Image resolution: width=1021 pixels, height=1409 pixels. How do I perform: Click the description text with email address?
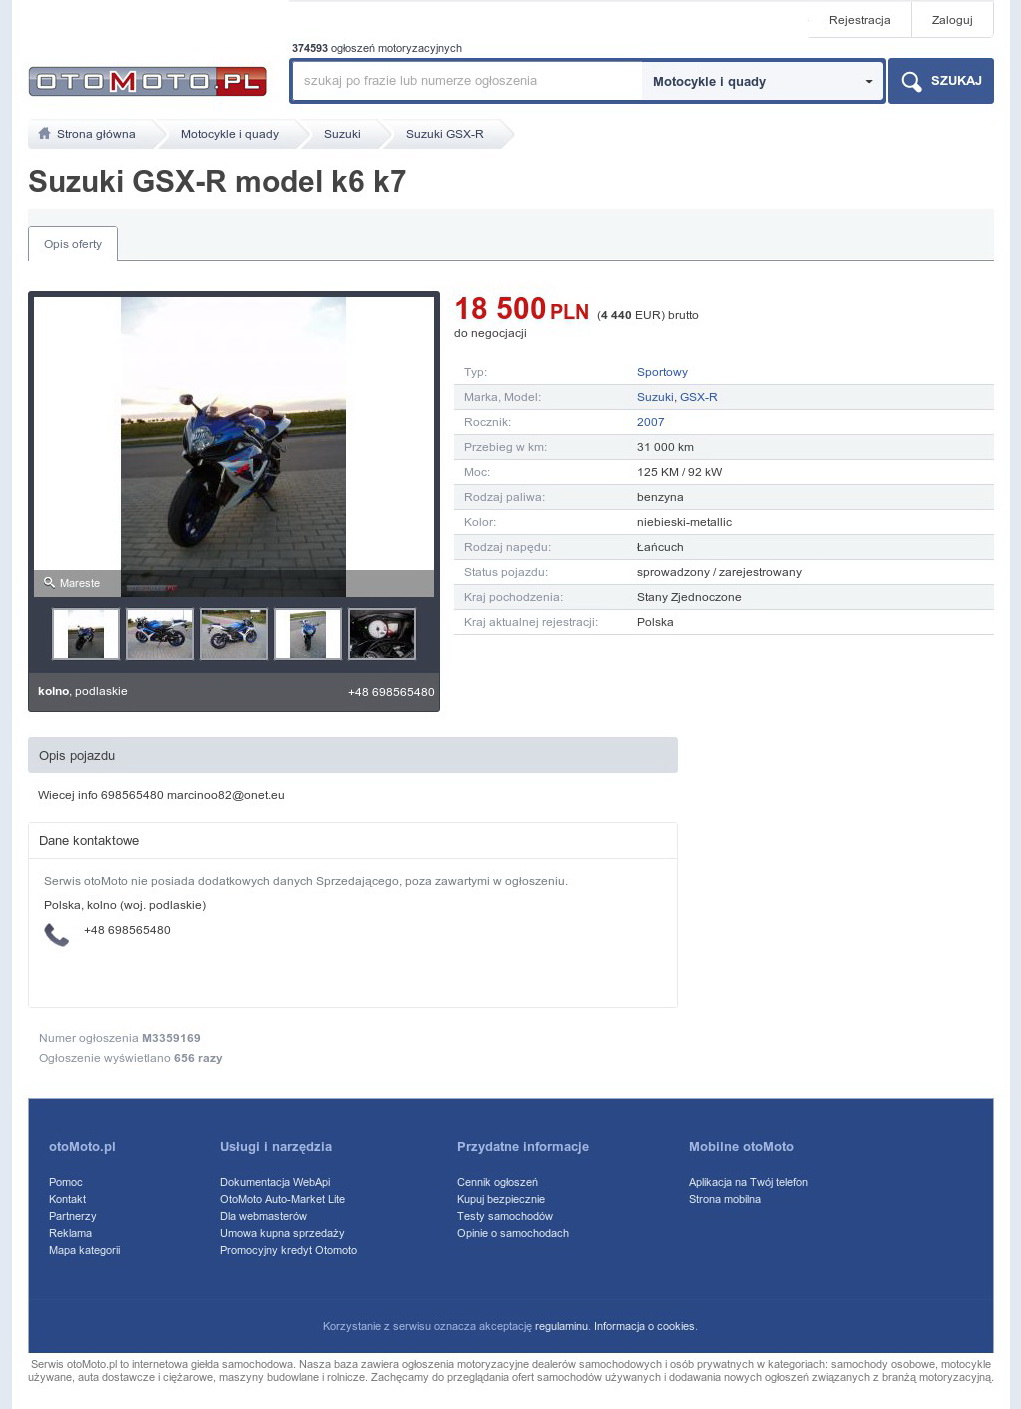pos(161,795)
